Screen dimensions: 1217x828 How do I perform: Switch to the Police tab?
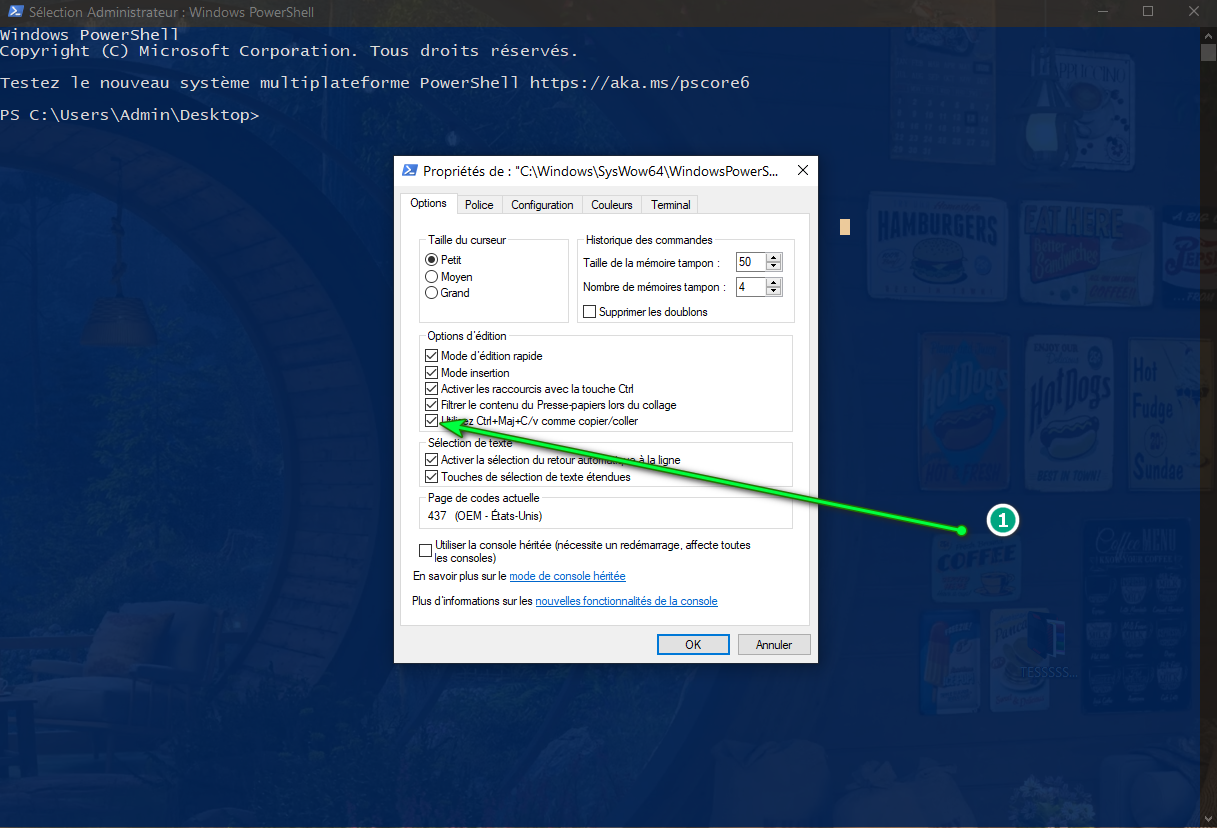click(x=479, y=205)
